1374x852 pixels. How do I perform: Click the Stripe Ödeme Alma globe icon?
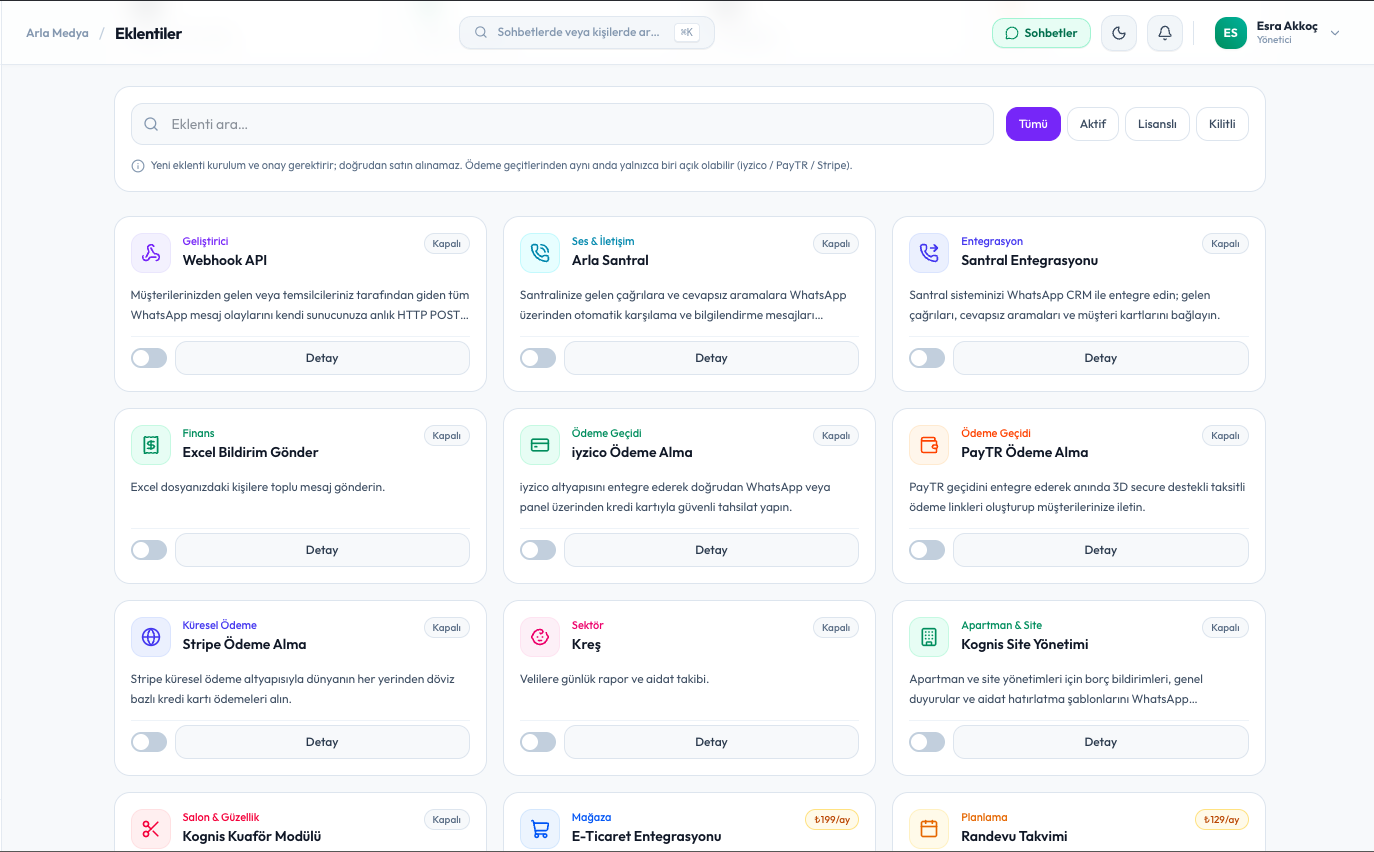tap(151, 637)
